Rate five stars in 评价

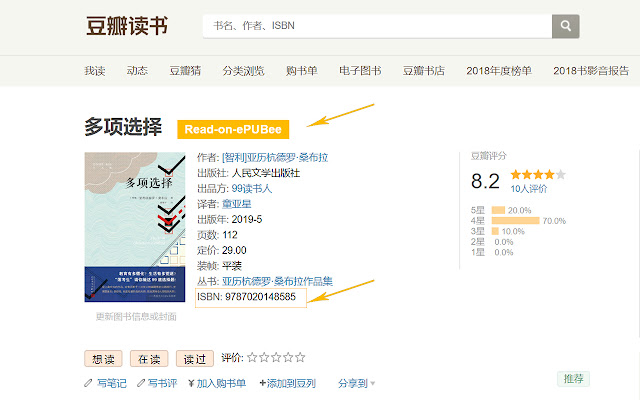point(300,358)
